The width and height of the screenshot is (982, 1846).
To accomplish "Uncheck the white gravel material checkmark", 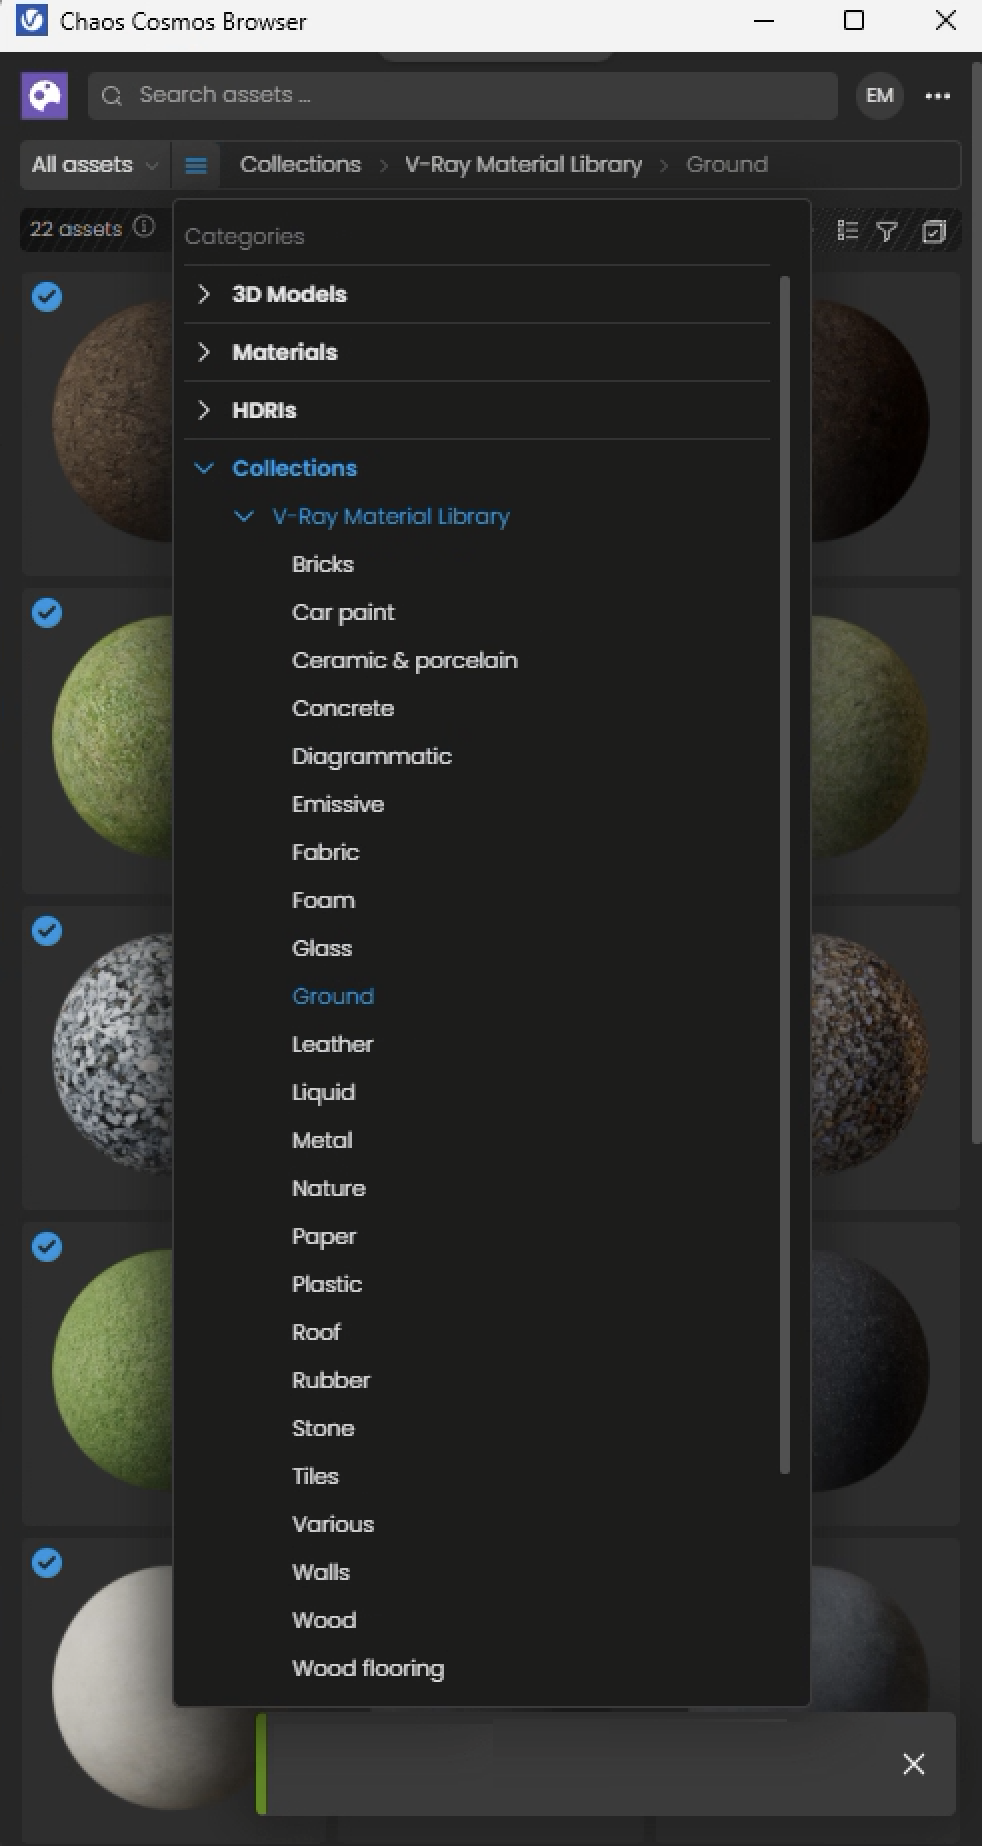I will (47, 930).
